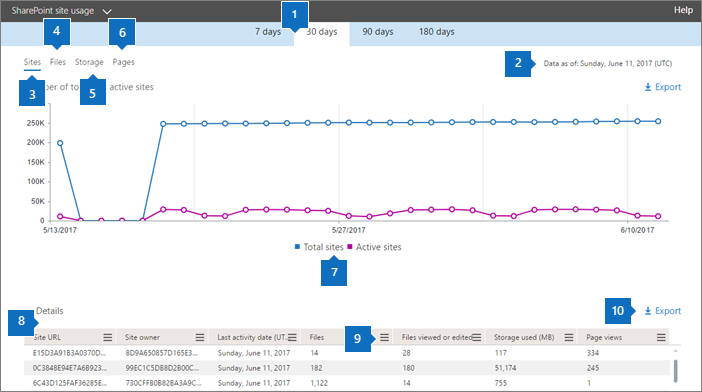702x392 pixels.
Task: Toggle the Total sites legend series
Action: click(x=319, y=247)
